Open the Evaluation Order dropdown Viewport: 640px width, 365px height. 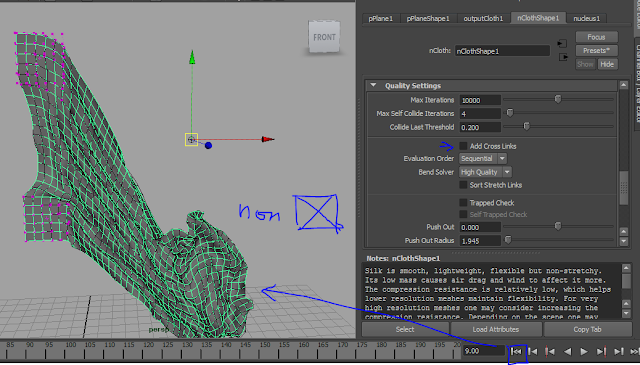pos(482,158)
